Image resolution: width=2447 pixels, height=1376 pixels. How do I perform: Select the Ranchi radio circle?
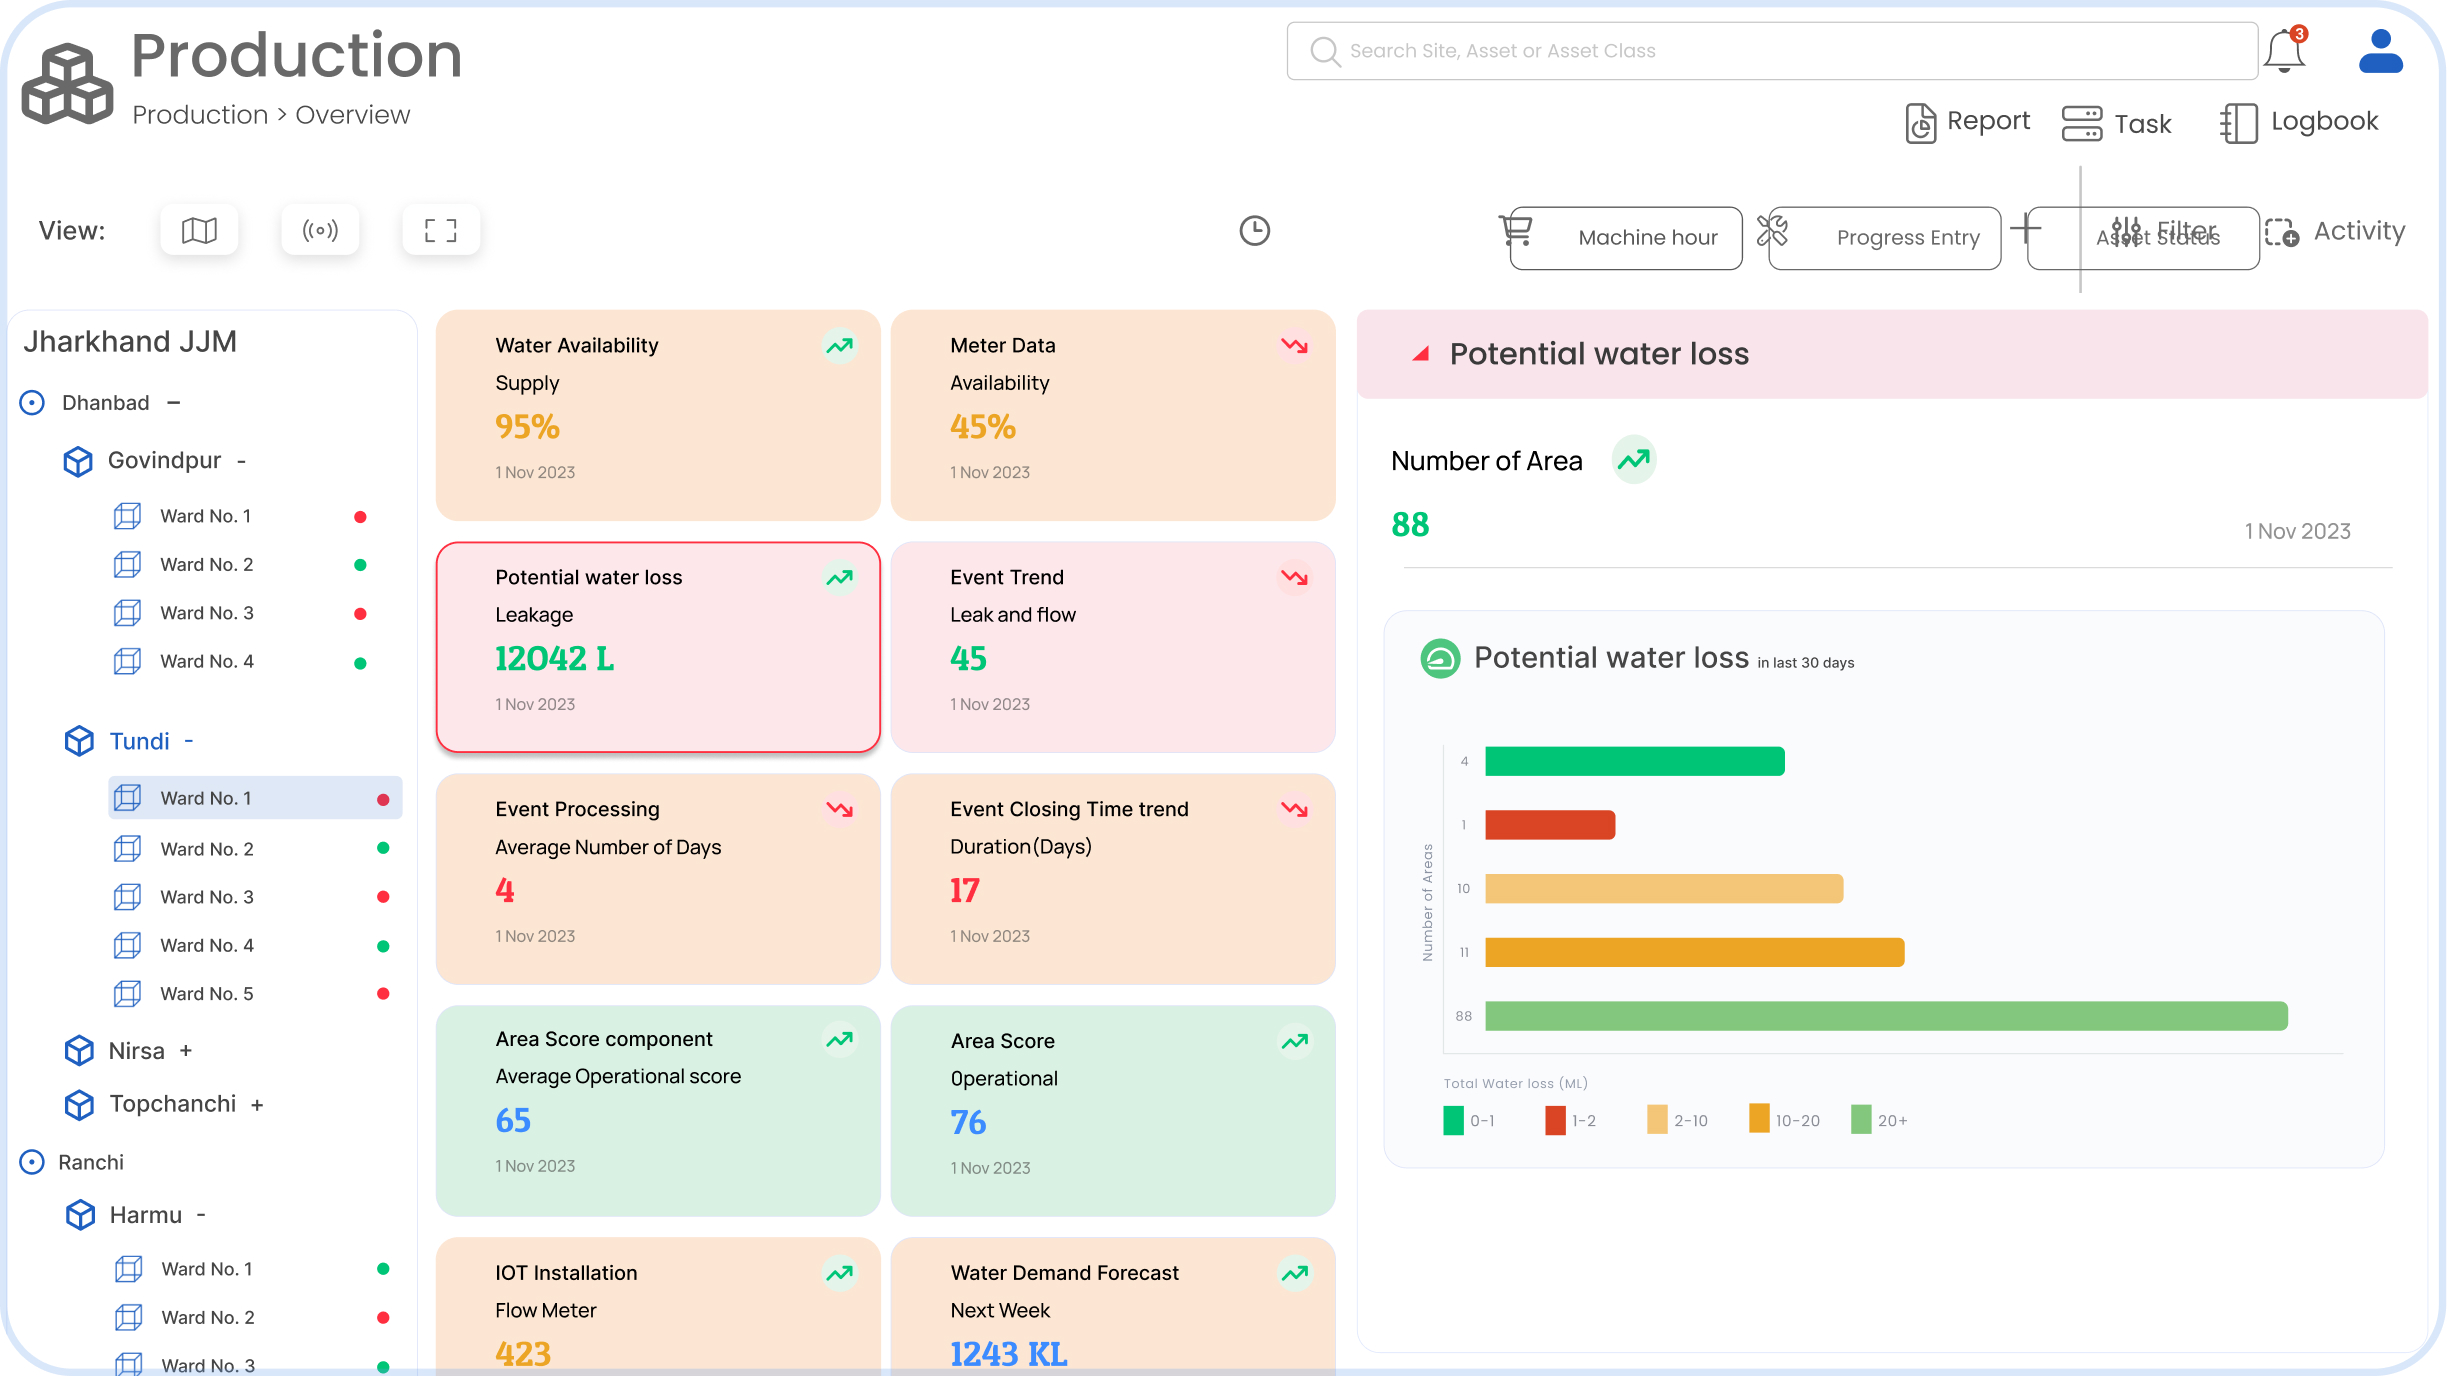click(x=32, y=1162)
